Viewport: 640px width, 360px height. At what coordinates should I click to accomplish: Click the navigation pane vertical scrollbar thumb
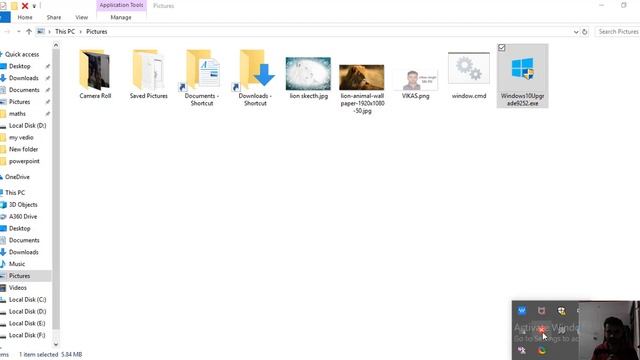(56, 190)
